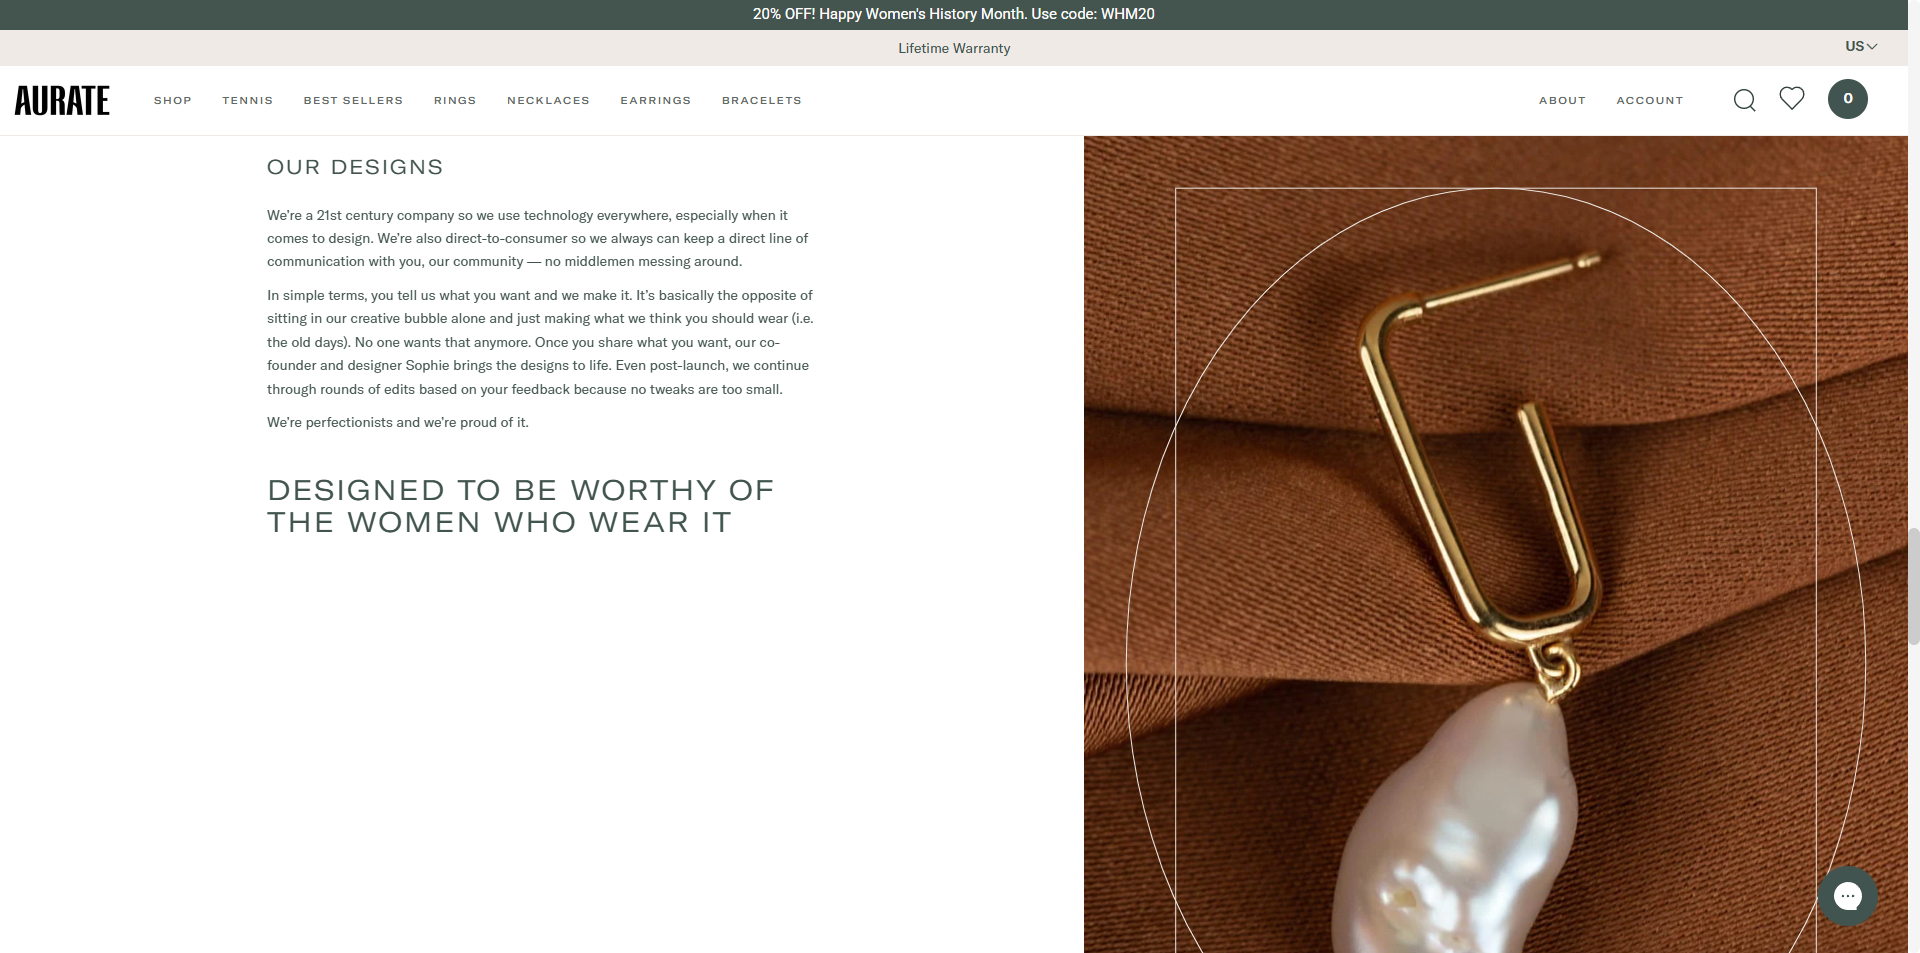Open the chat bubble widget

1848,896
